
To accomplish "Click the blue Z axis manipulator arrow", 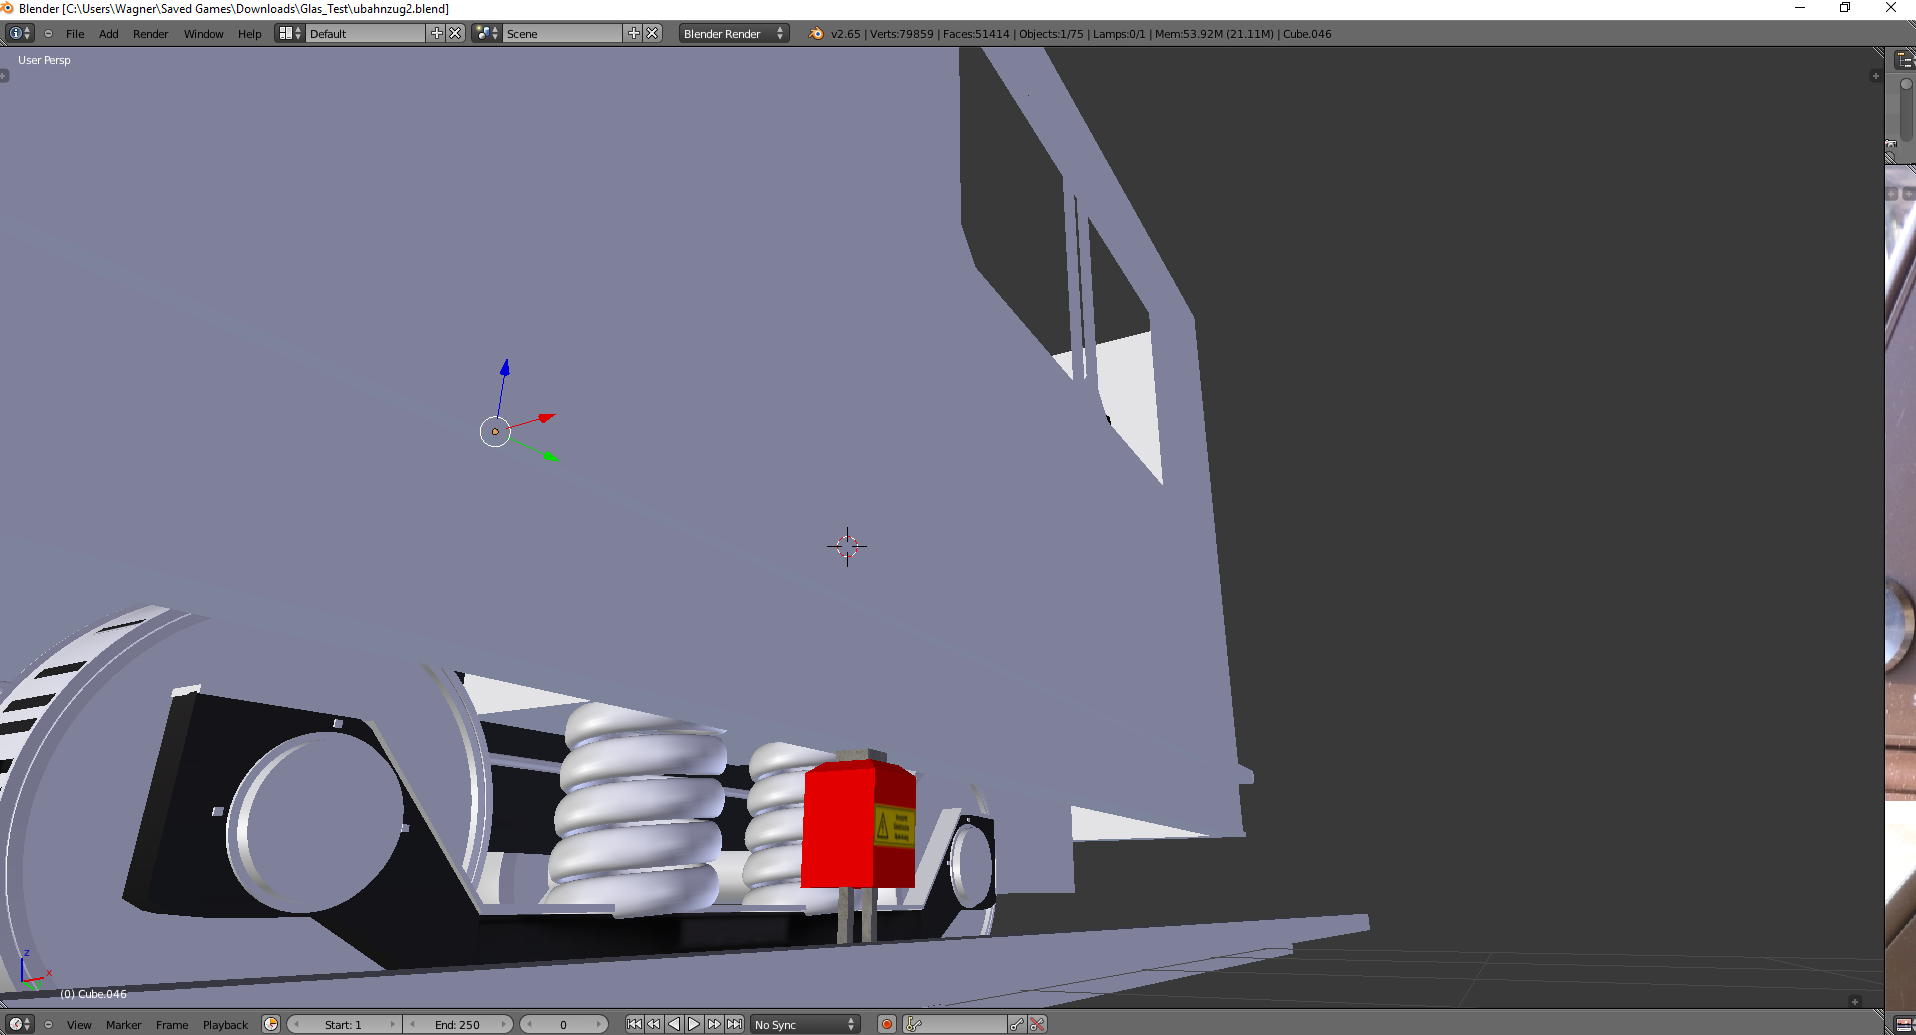I will tap(505, 368).
